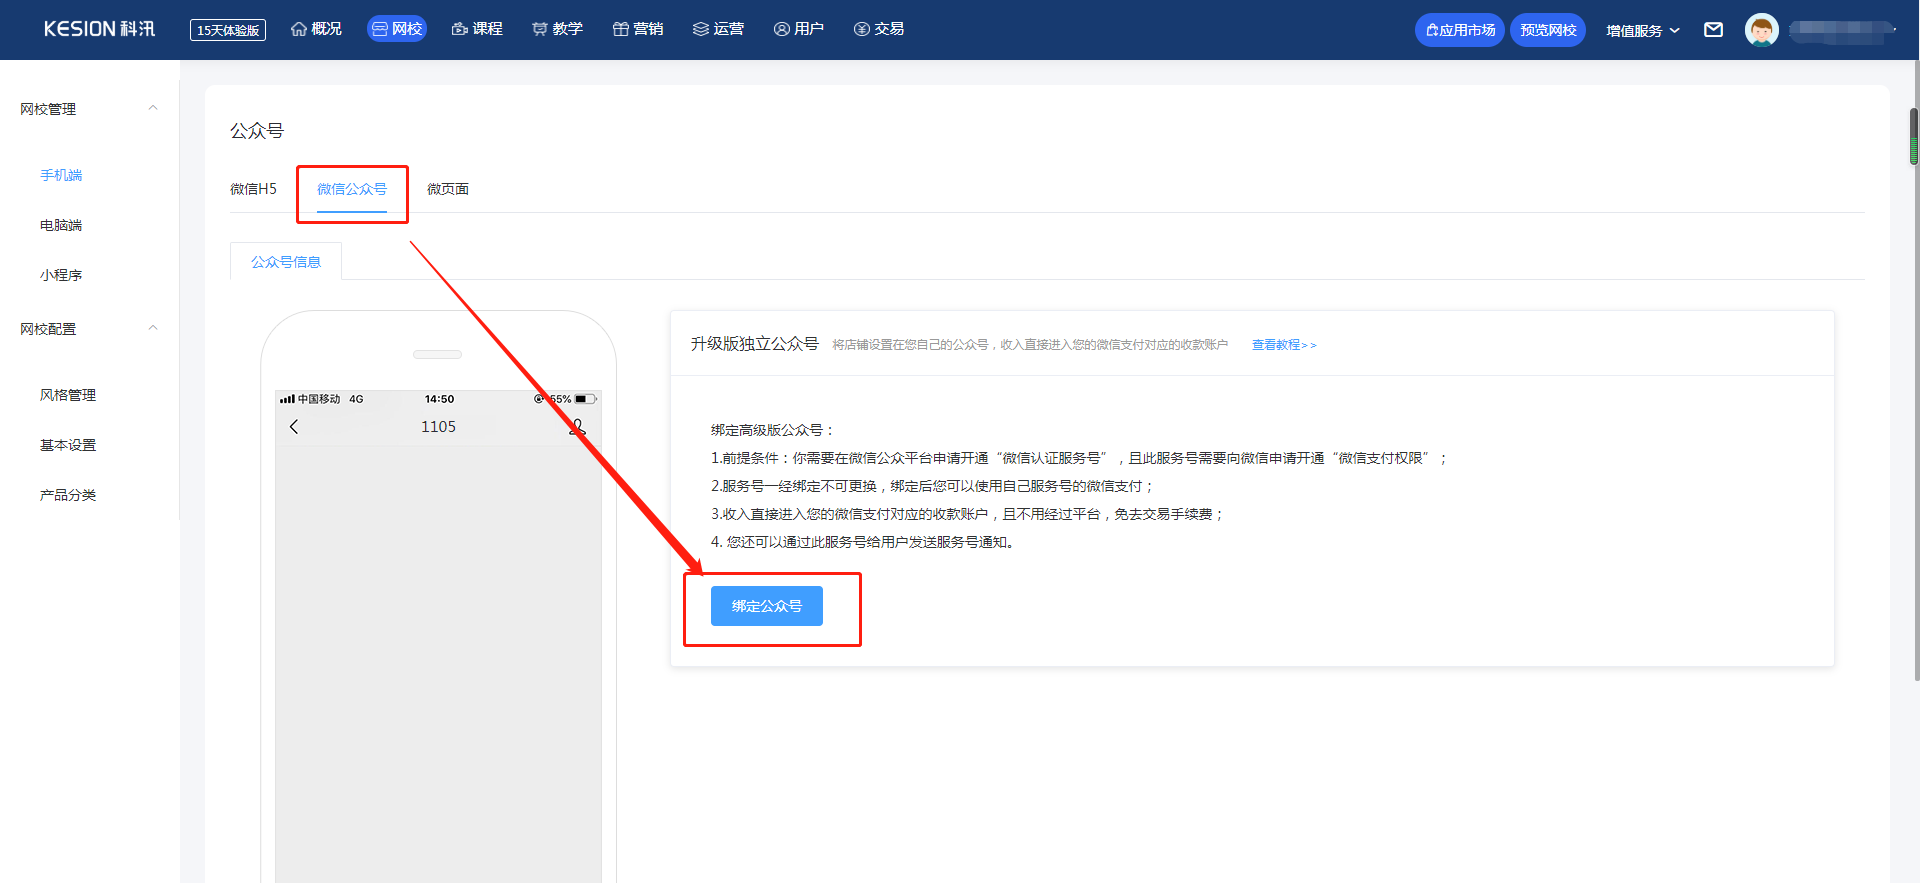Click the KESION logo
The image size is (1920, 883).
click(x=99, y=29)
